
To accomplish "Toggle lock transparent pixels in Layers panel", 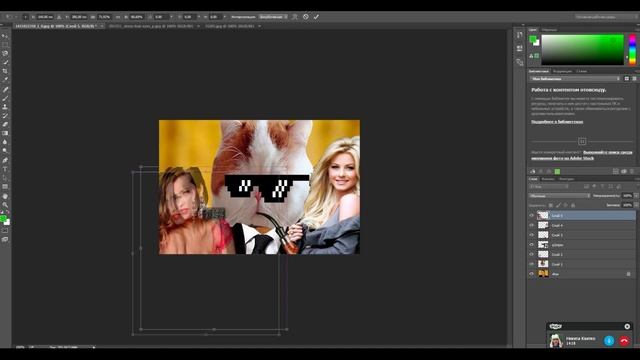I will click(551, 205).
